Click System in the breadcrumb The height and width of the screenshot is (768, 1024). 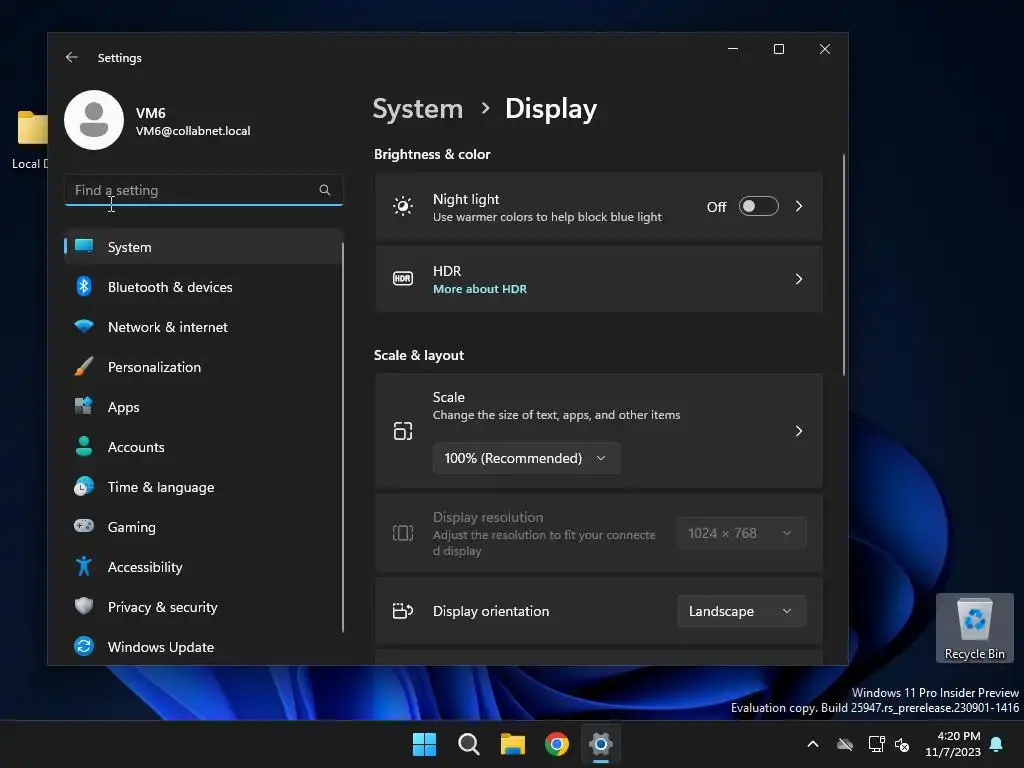(417, 108)
